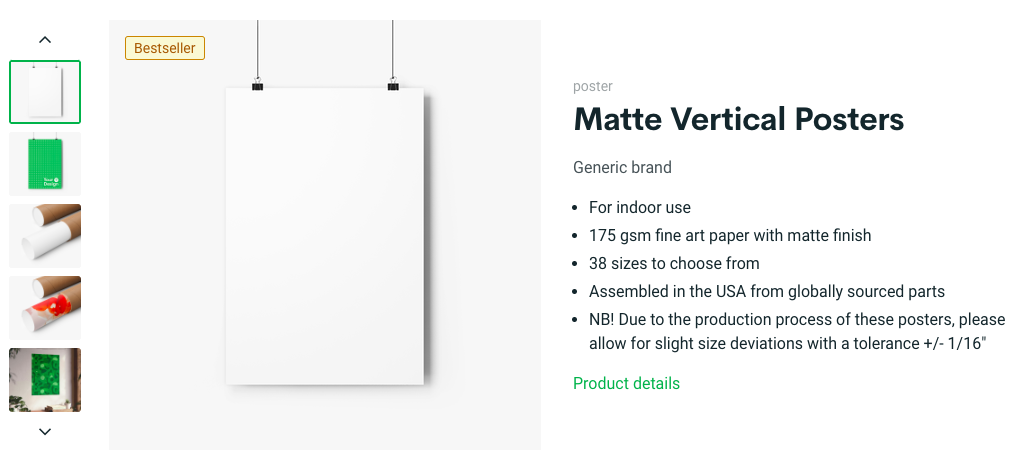Screen dimensions: 1024x450
Task: Click the left binder clip on poster
Action: tap(257, 85)
